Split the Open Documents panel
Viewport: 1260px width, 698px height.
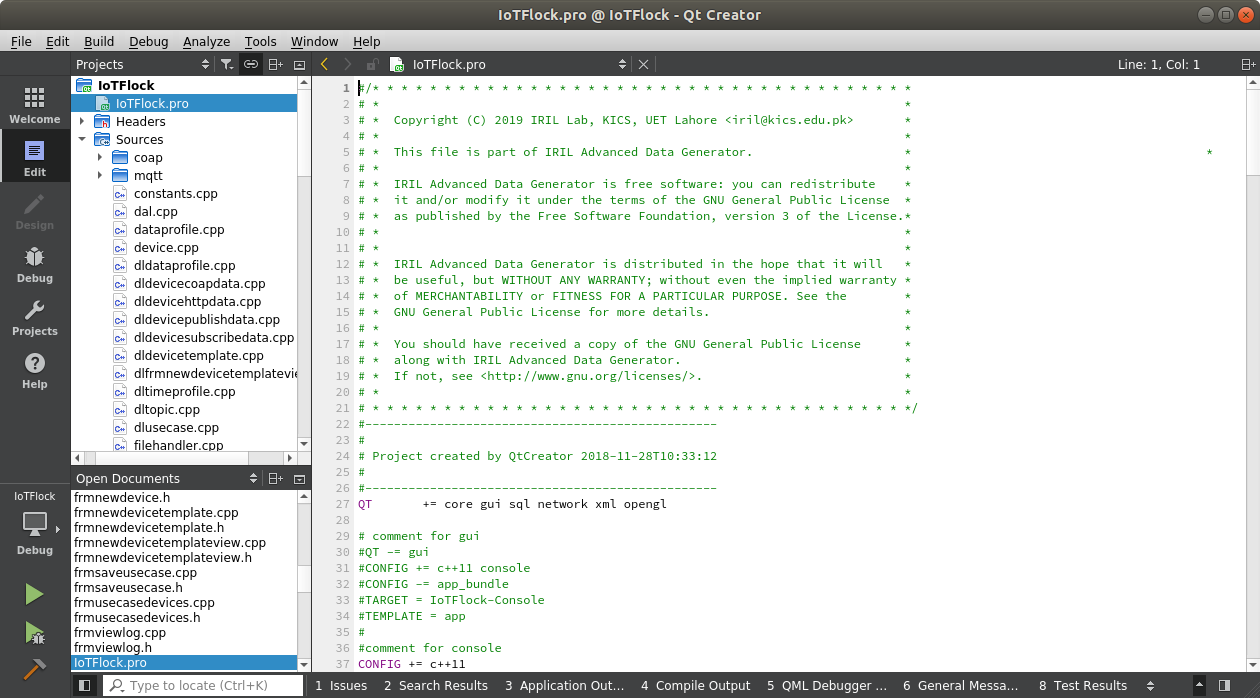coord(276,478)
